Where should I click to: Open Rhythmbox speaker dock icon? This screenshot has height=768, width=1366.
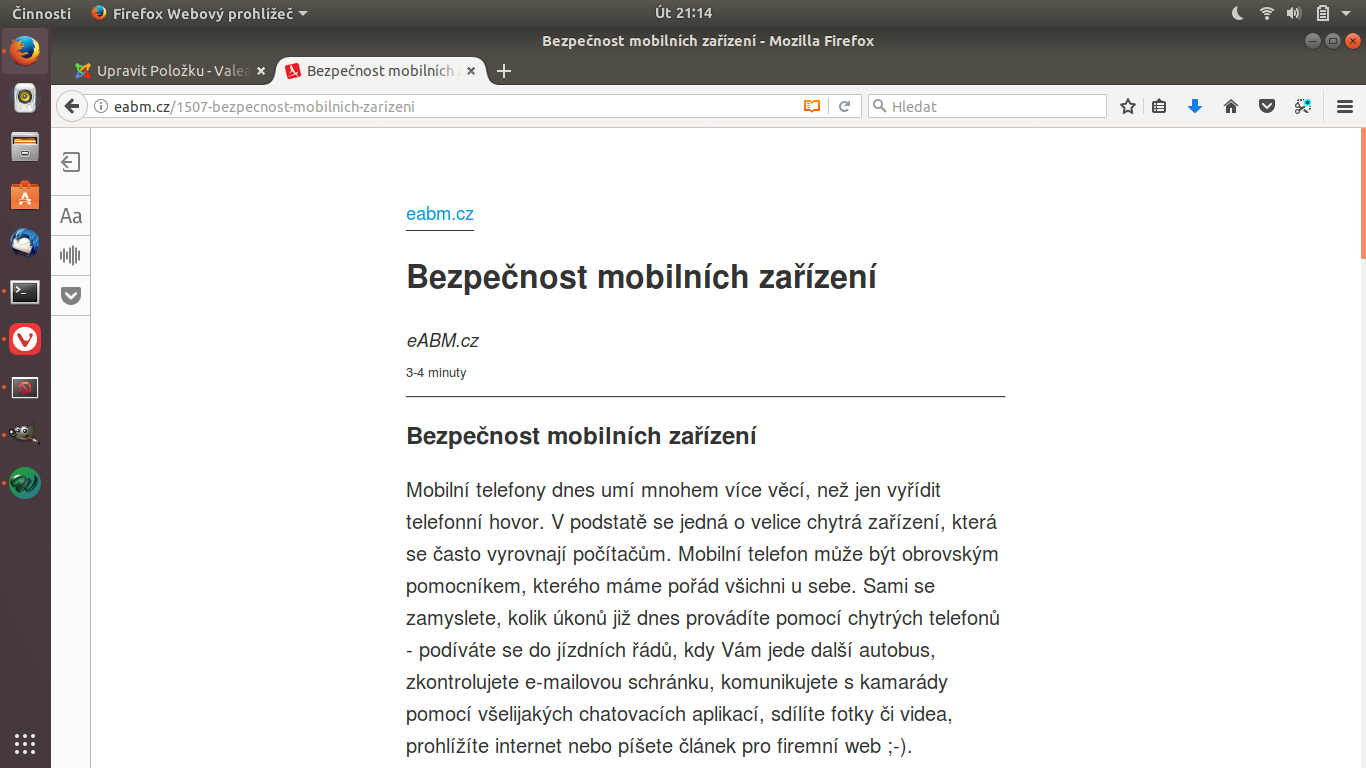point(25,98)
